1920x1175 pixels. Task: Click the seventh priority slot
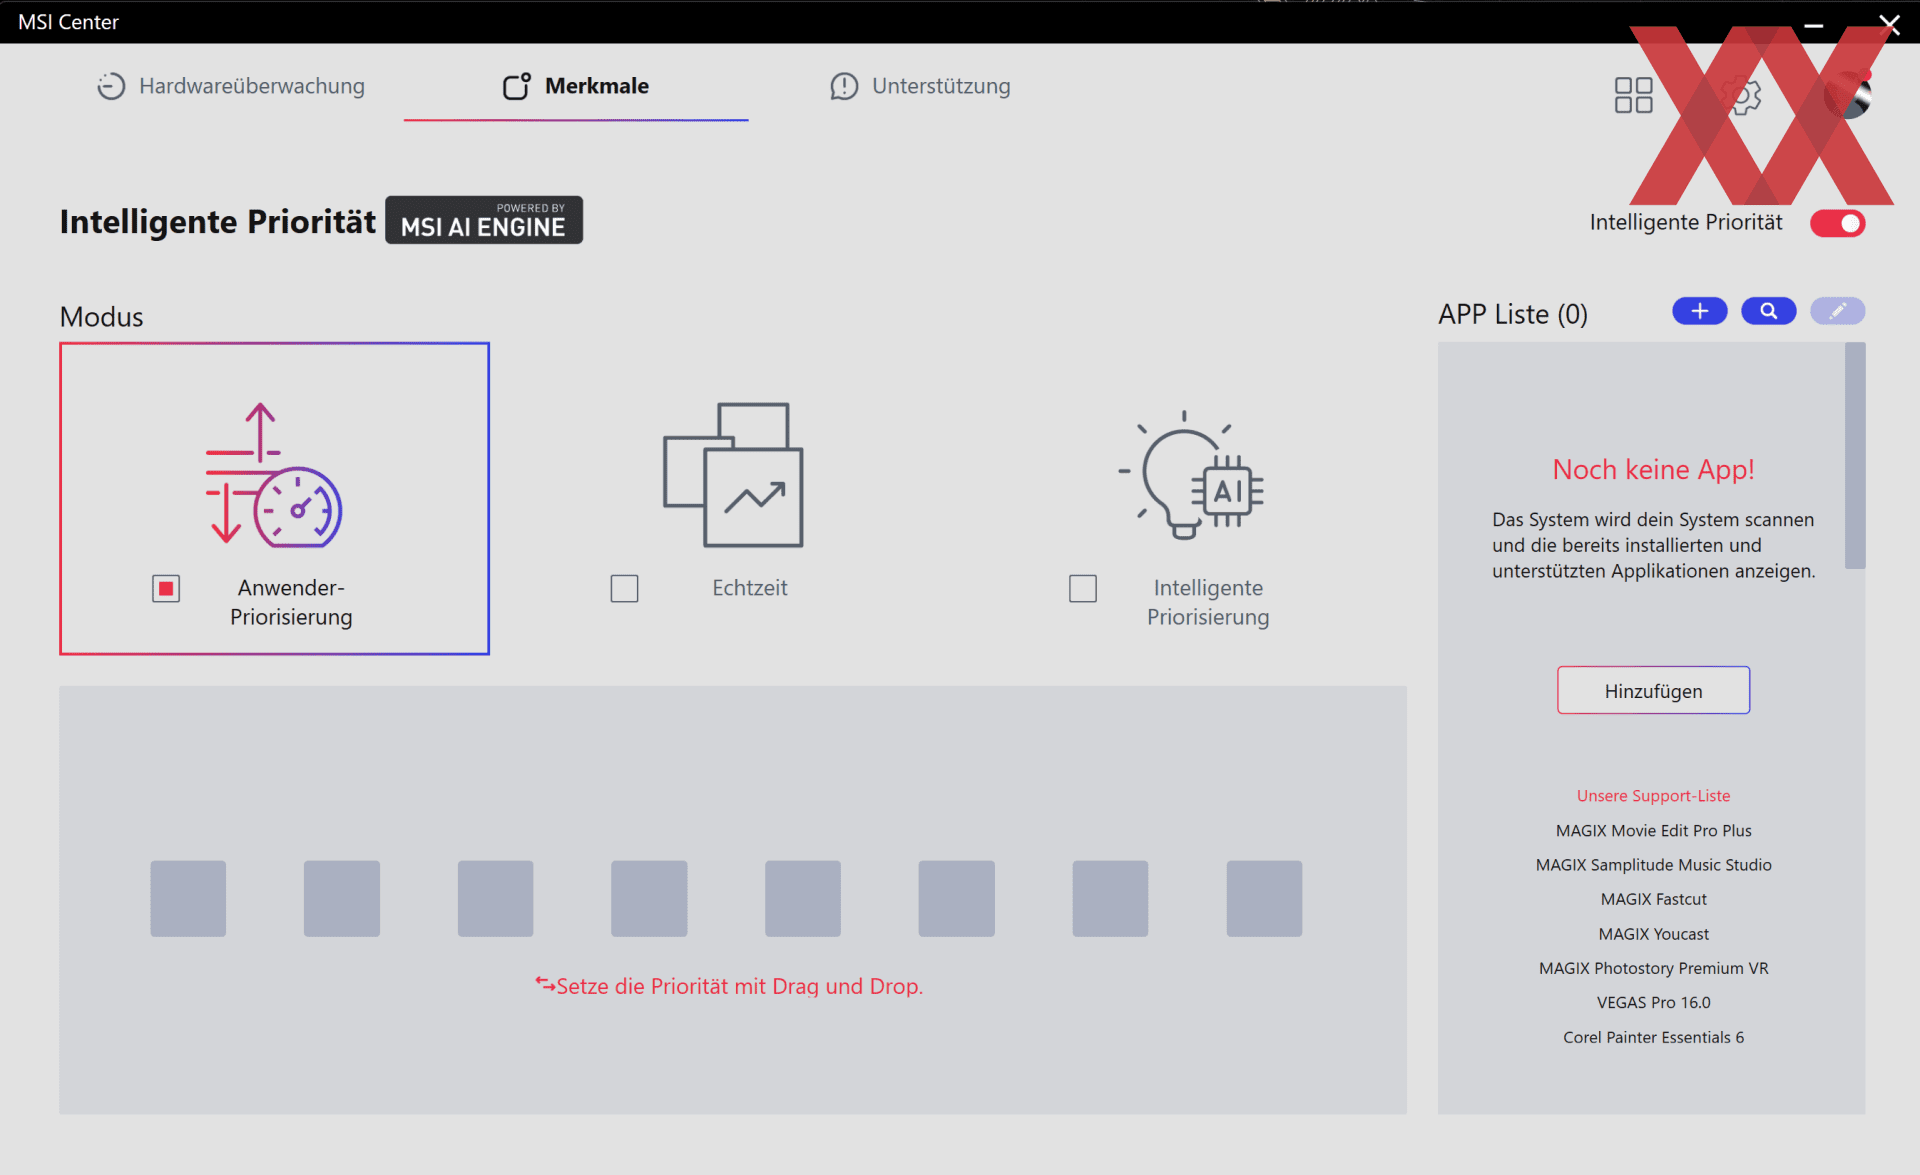(x=1110, y=898)
